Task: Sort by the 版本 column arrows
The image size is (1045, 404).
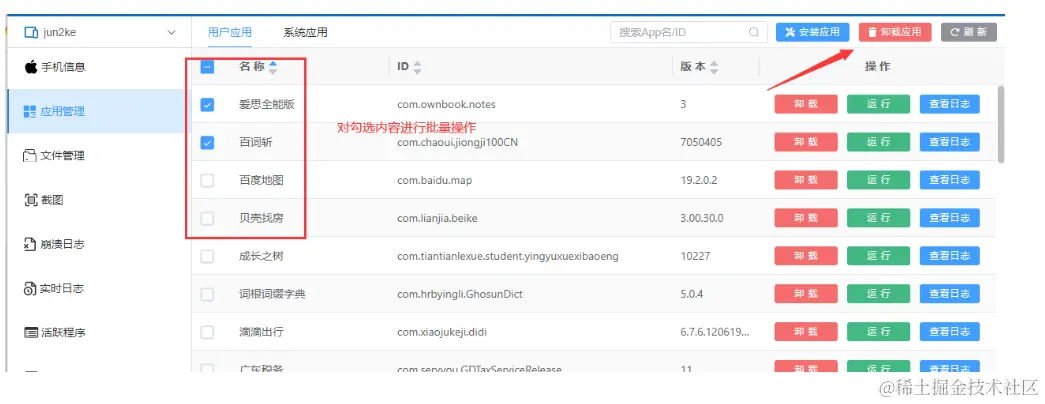Action: coord(714,67)
